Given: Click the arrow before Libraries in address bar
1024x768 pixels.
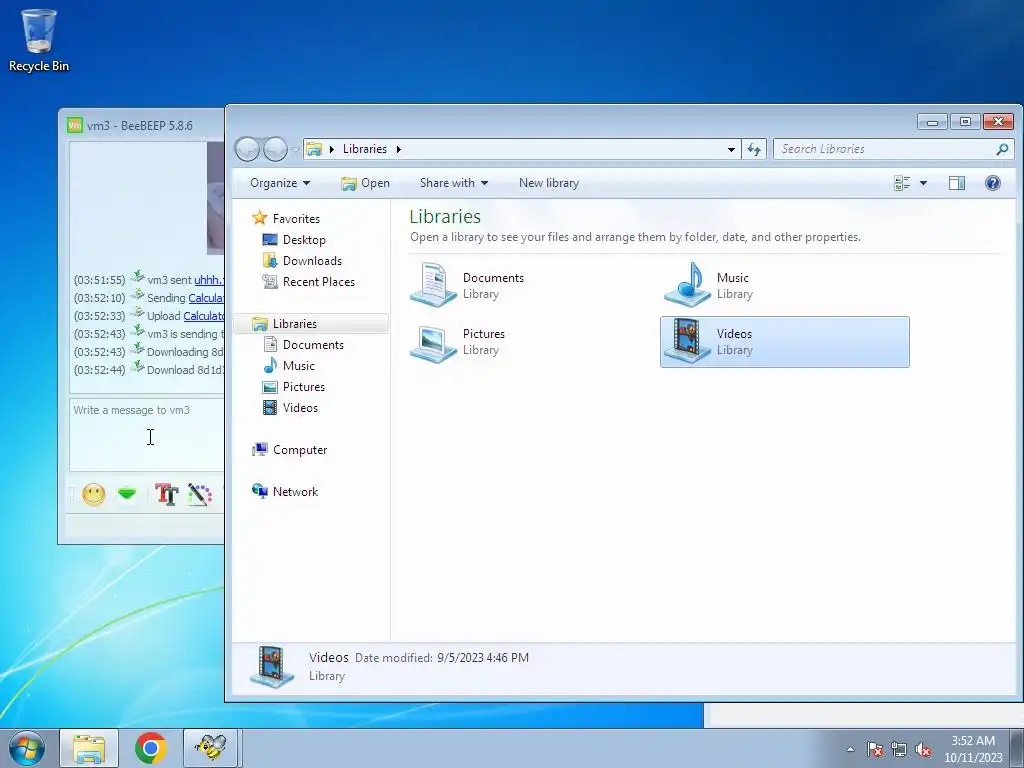Looking at the screenshot, I should pos(332,150).
